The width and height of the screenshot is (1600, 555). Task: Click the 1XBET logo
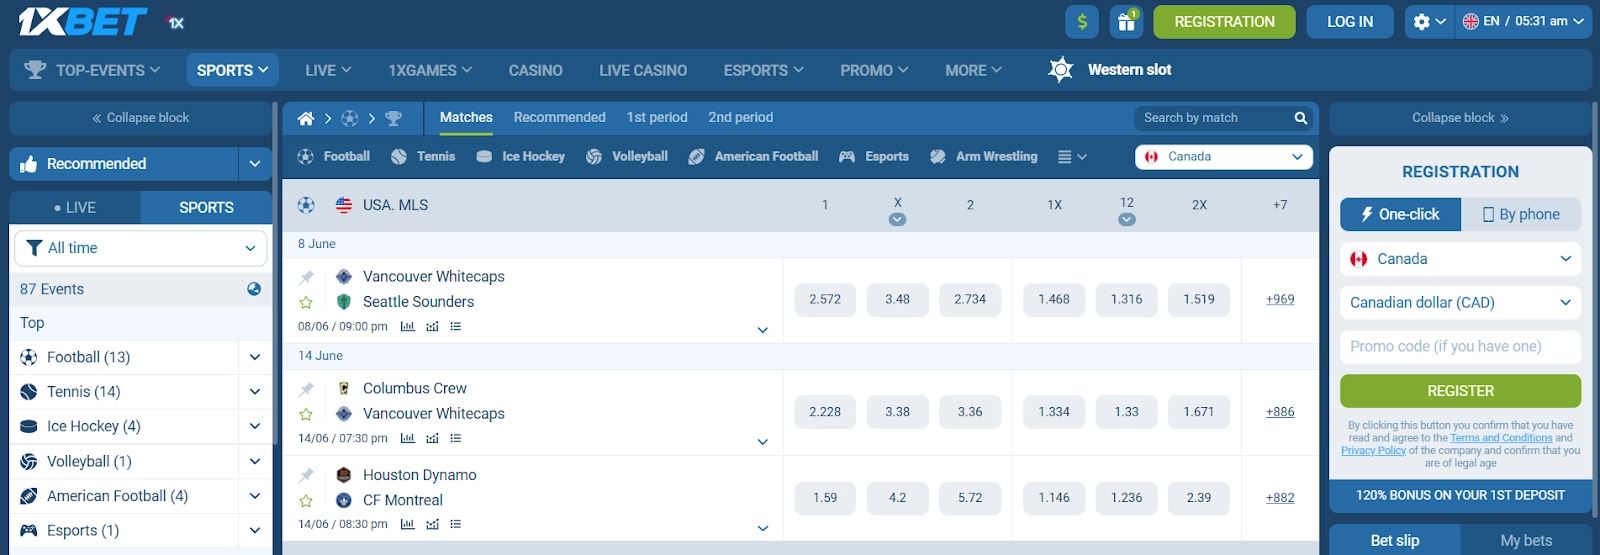[83, 22]
